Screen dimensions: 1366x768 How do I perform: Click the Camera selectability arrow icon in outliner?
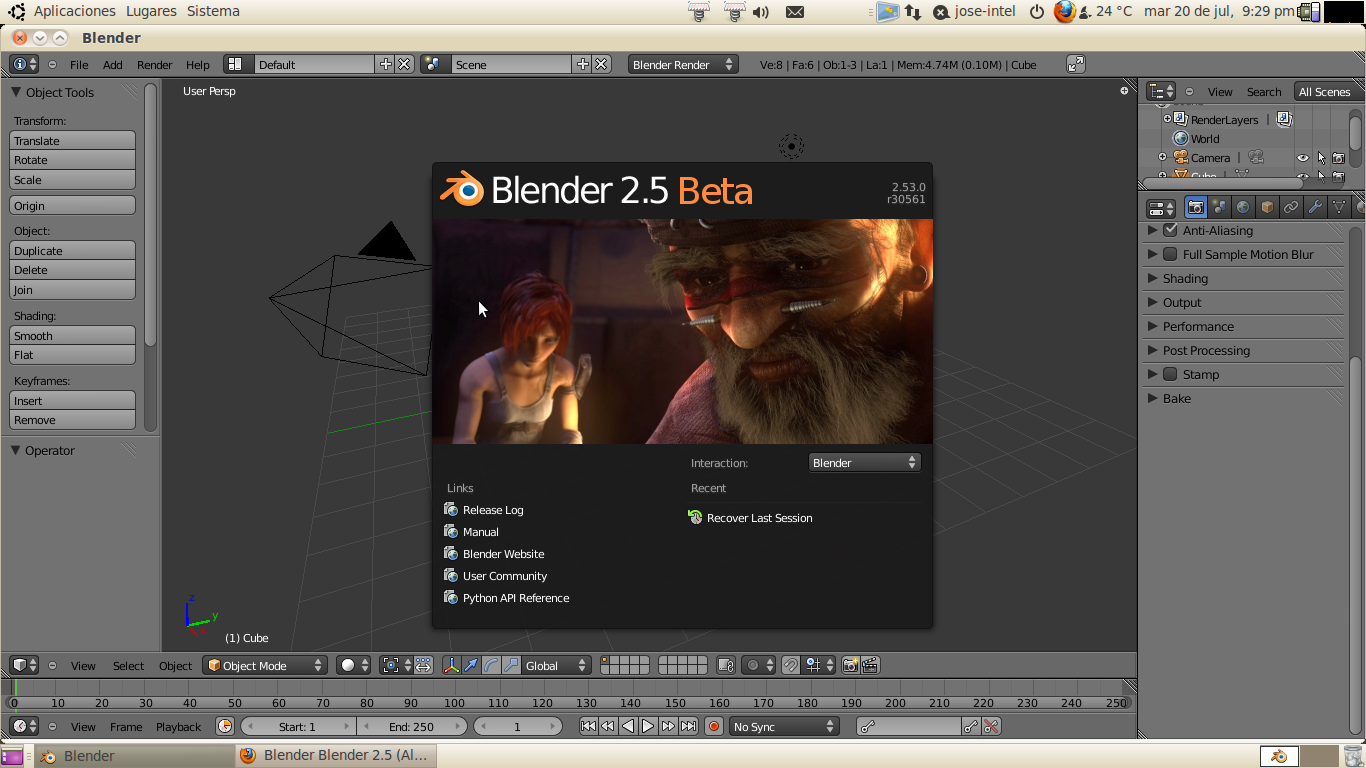point(1321,158)
